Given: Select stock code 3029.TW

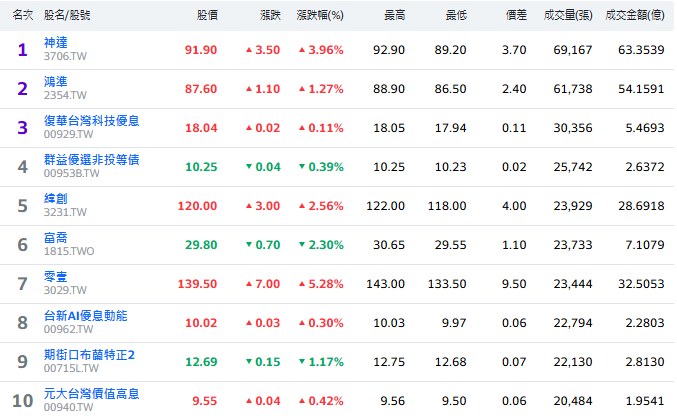Looking at the screenshot, I should [65, 290].
